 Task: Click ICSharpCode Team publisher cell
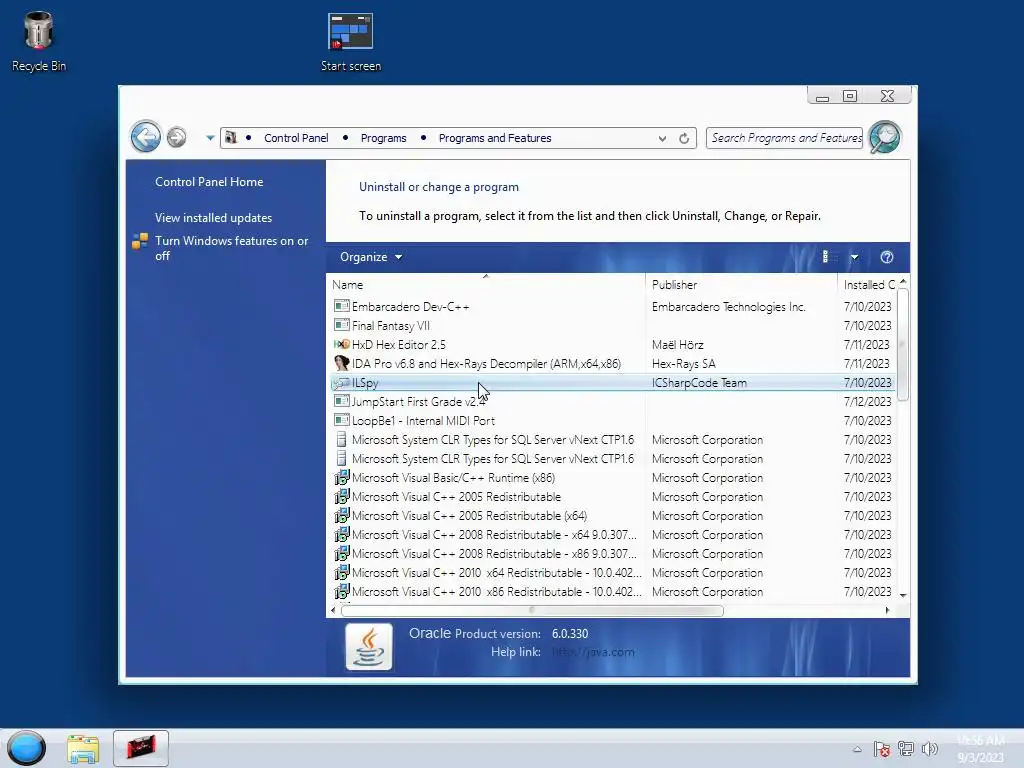click(x=699, y=383)
